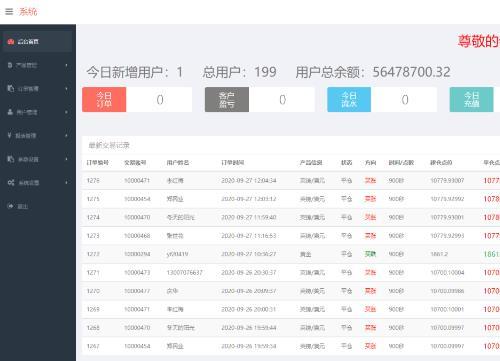Viewport: 500px width, 361px height.
Task: Expand the arrow on the ¥ menu row
Action: pyautogui.click(x=67, y=135)
